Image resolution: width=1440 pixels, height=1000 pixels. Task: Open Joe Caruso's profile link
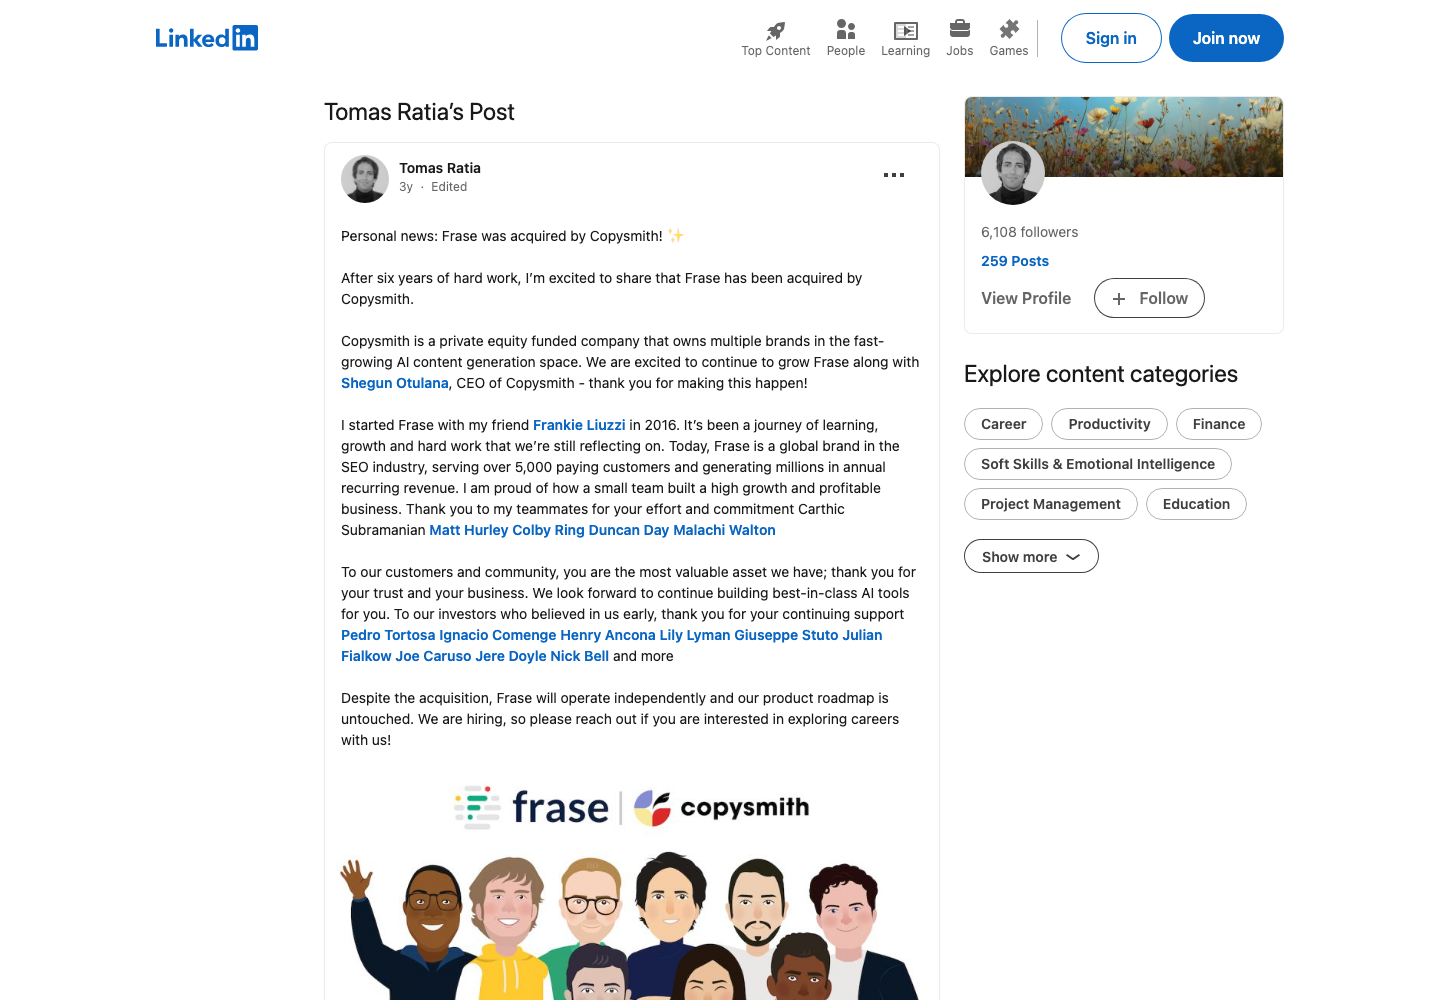click(x=433, y=656)
